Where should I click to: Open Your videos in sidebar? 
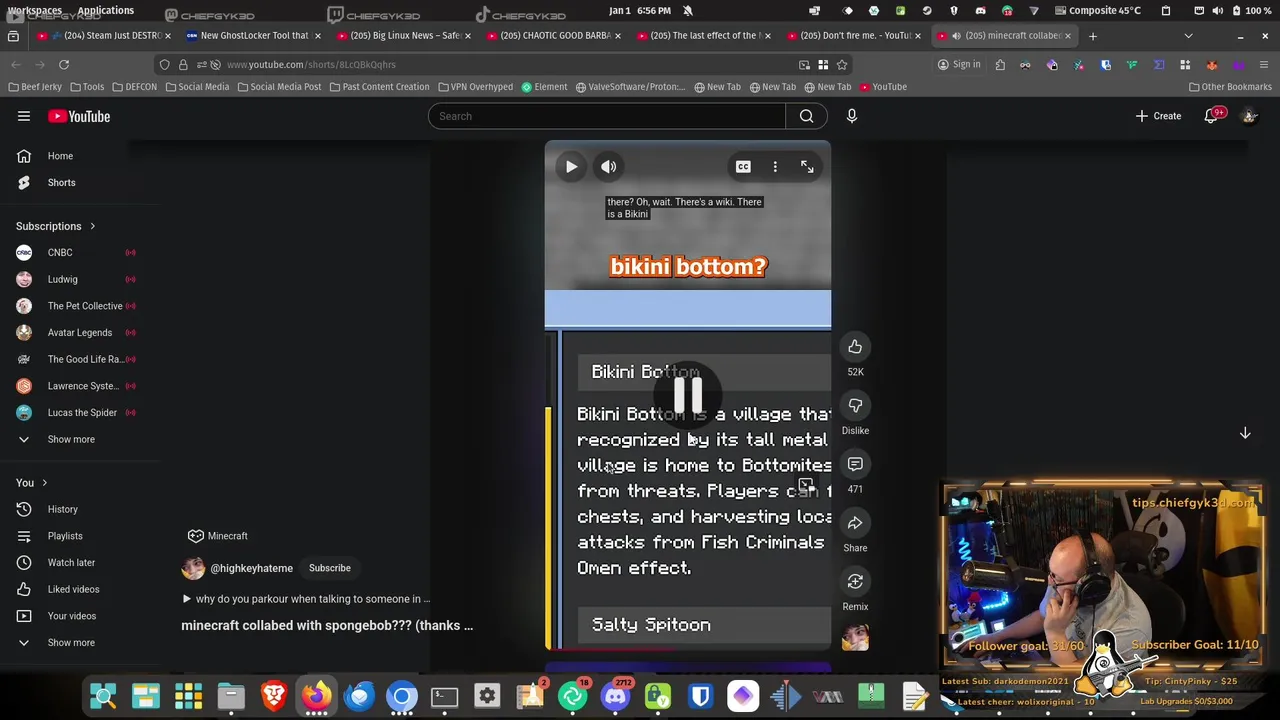pyautogui.click(x=72, y=616)
